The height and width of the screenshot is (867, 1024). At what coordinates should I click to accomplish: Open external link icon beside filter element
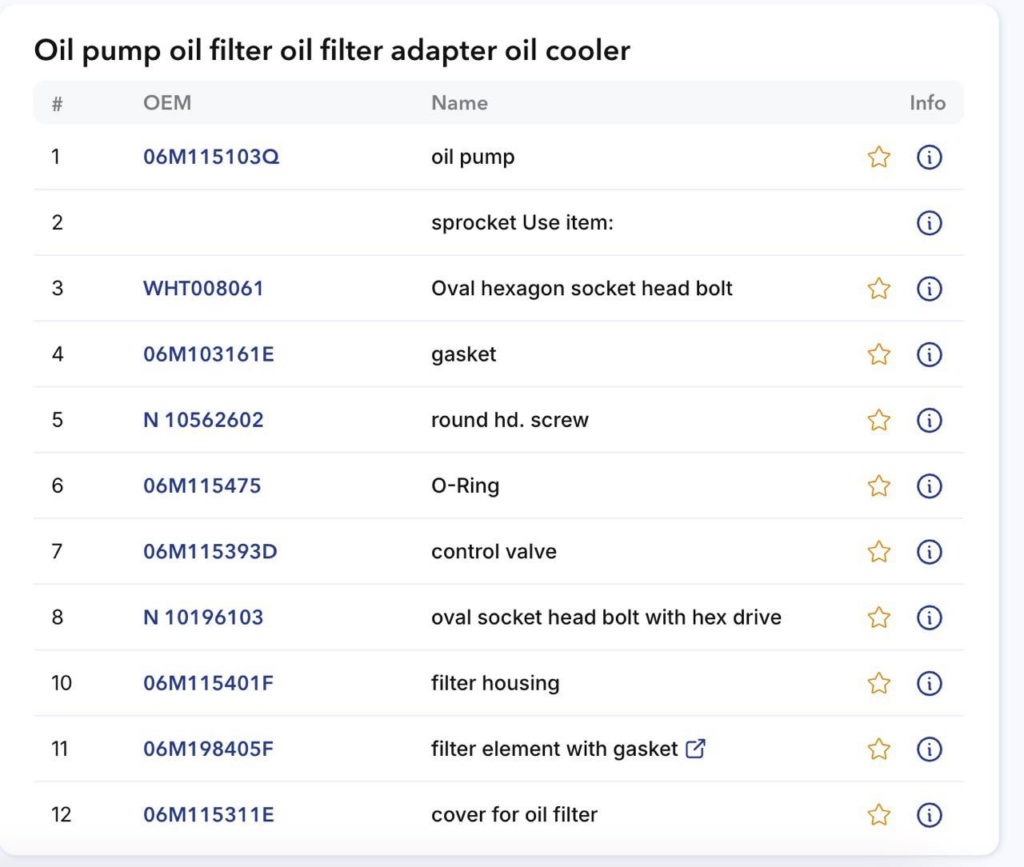coord(696,748)
